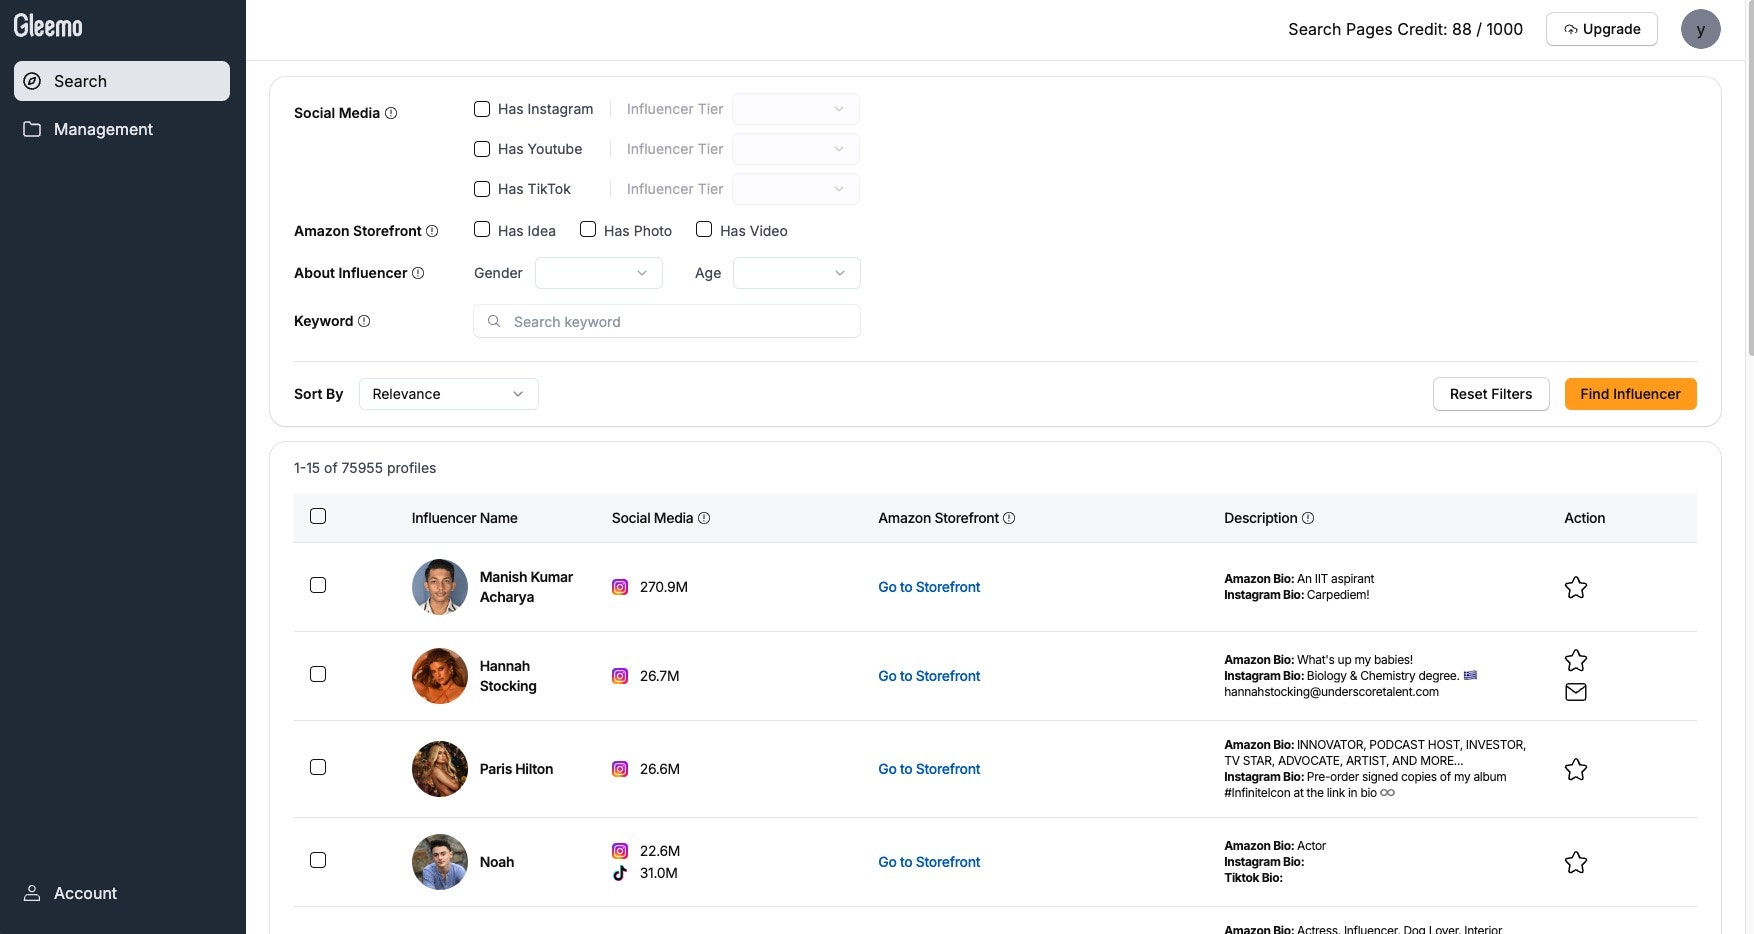Go to Manish Kumar Acharya's Storefront
This screenshot has height=934, width=1754.
click(929, 587)
